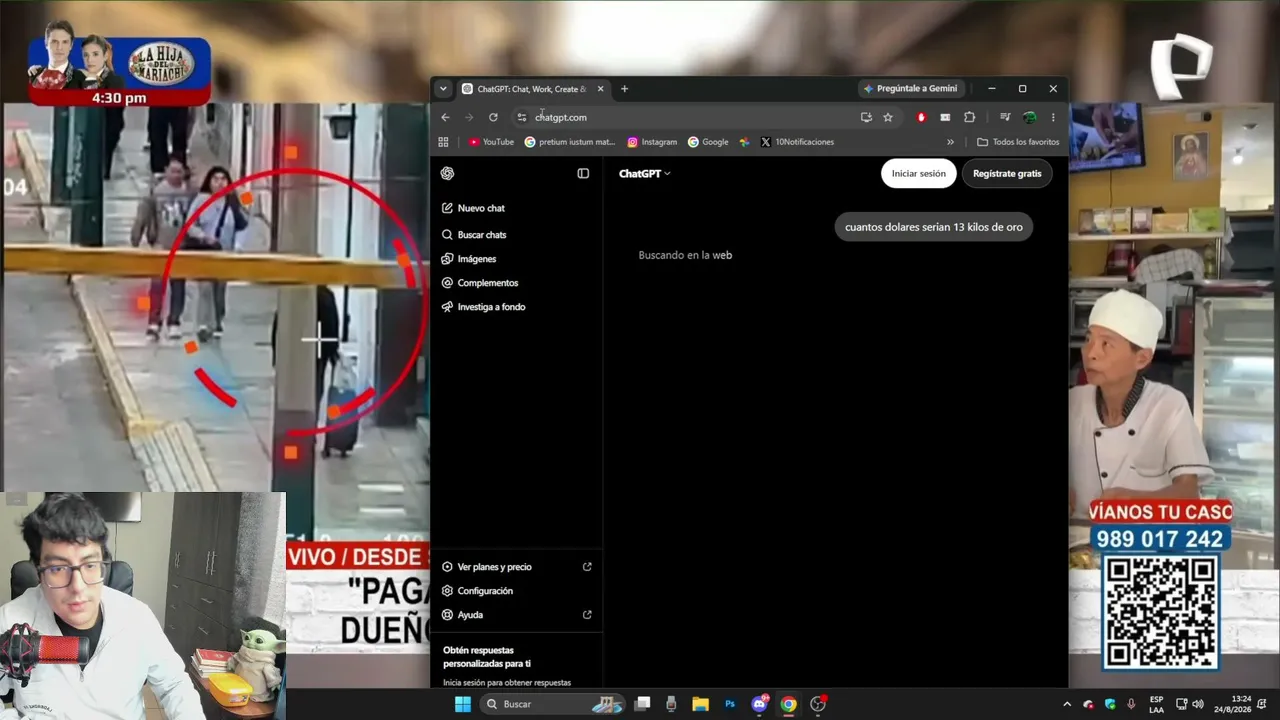Image resolution: width=1280 pixels, height=720 pixels.
Task: Click the message about 13 kilos de oro
Action: point(934,227)
